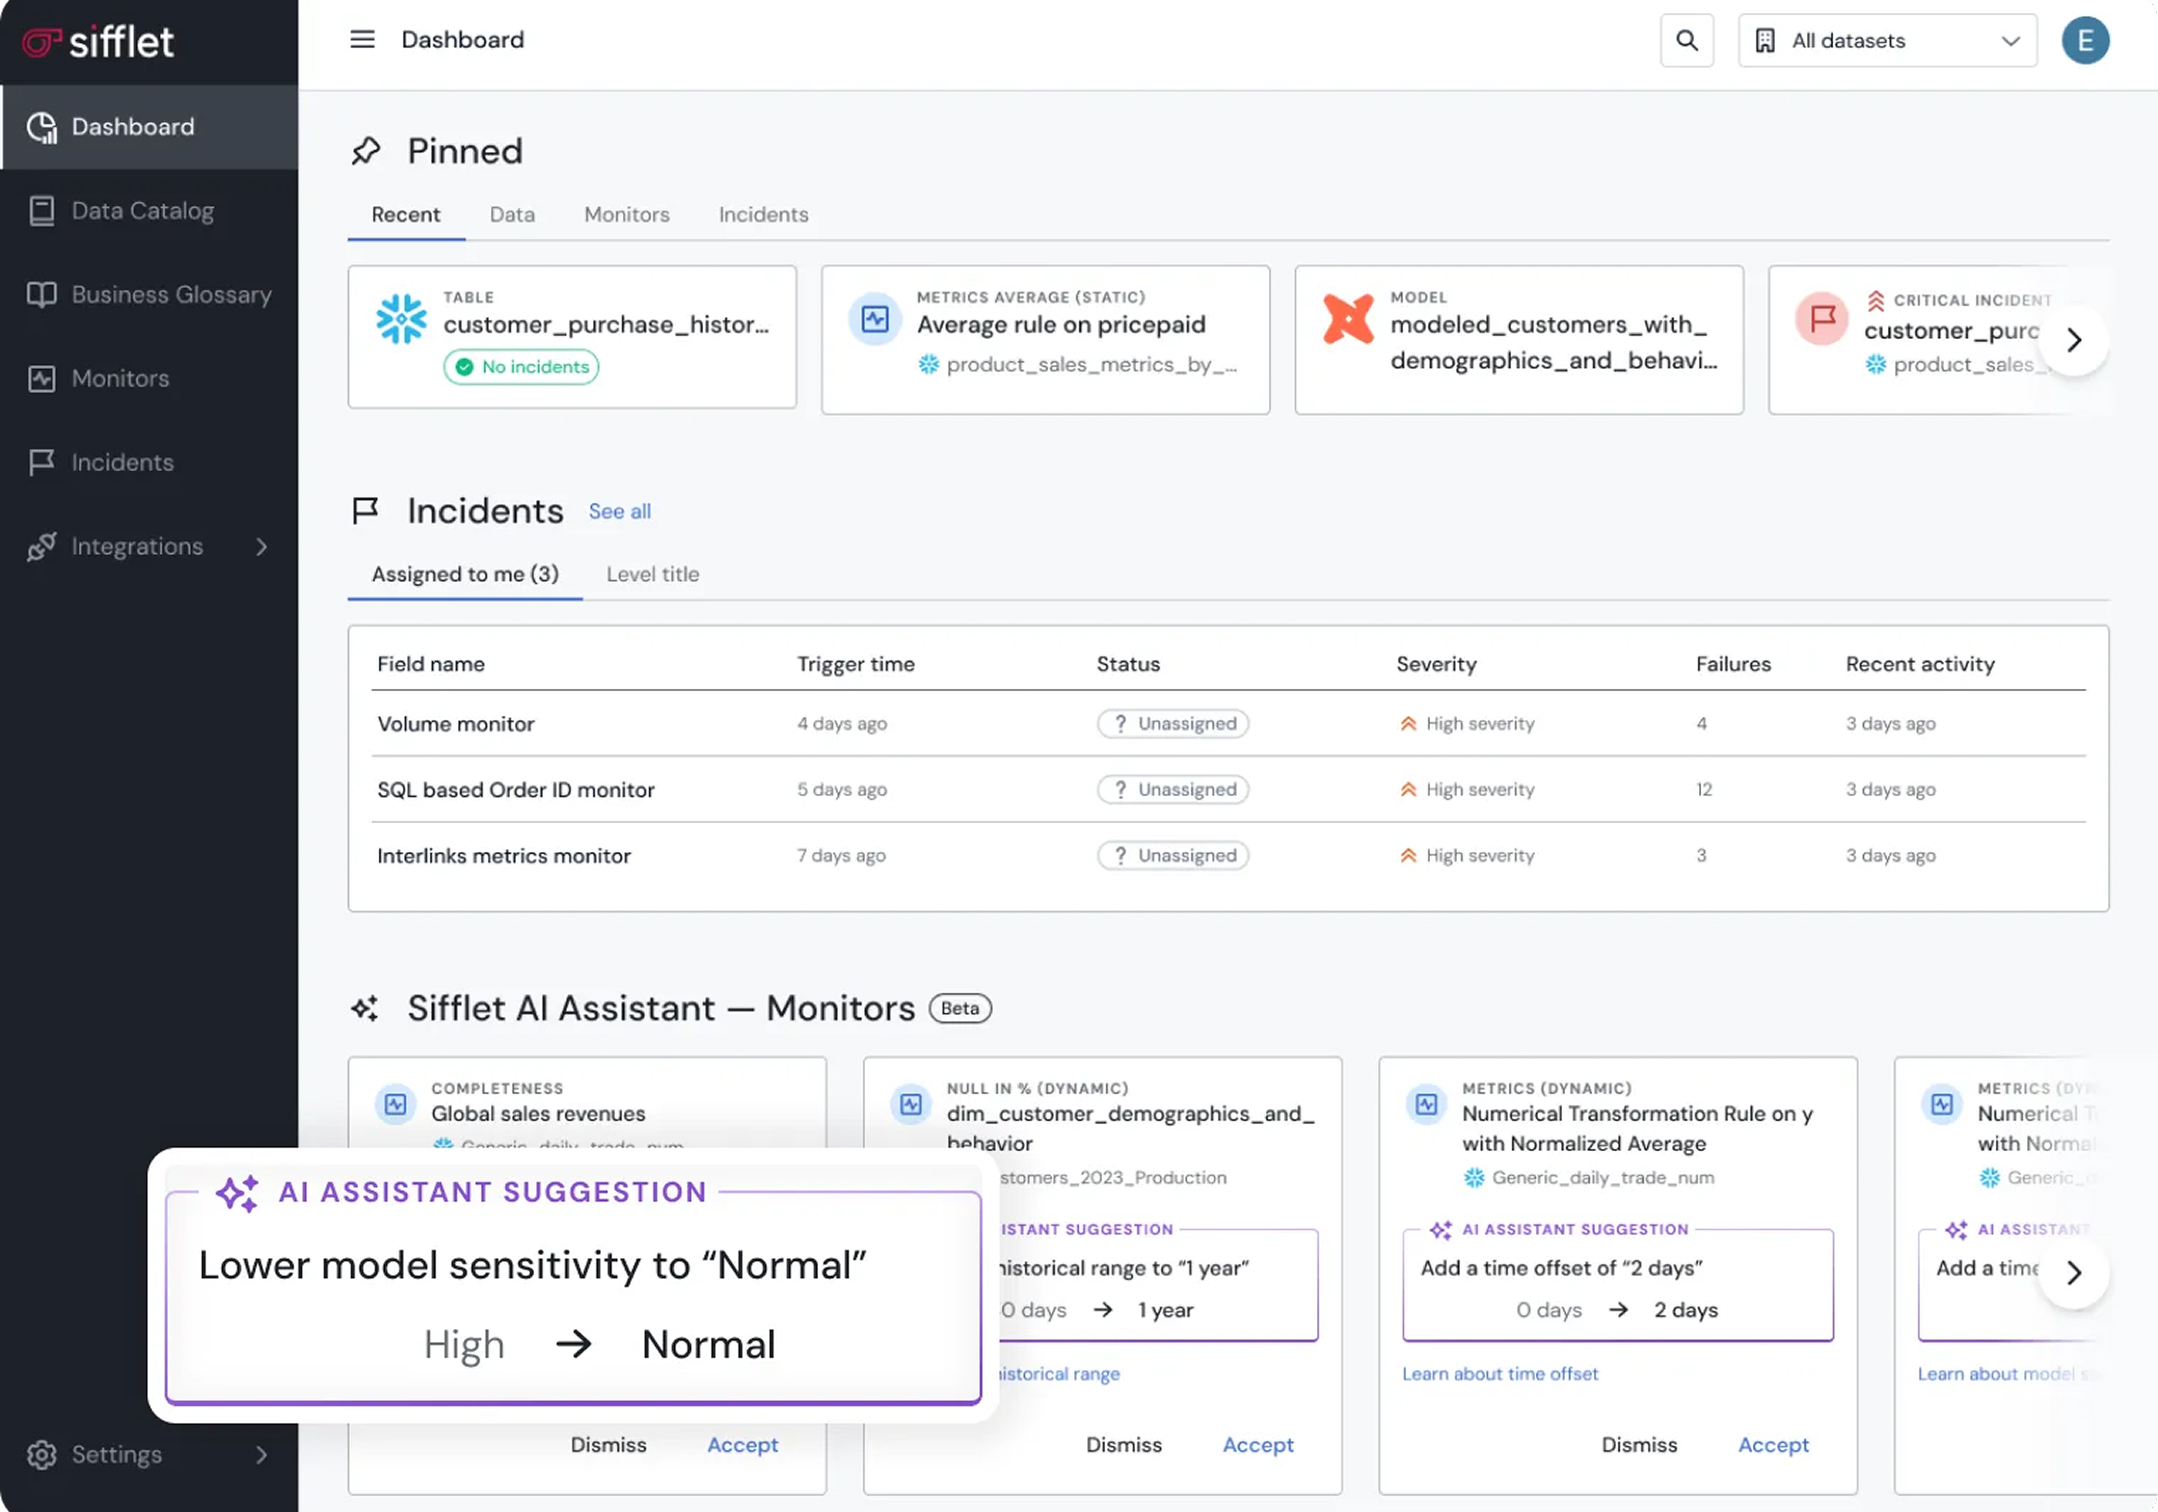
Task: Click the search magnifier icon
Action: coord(1686,41)
